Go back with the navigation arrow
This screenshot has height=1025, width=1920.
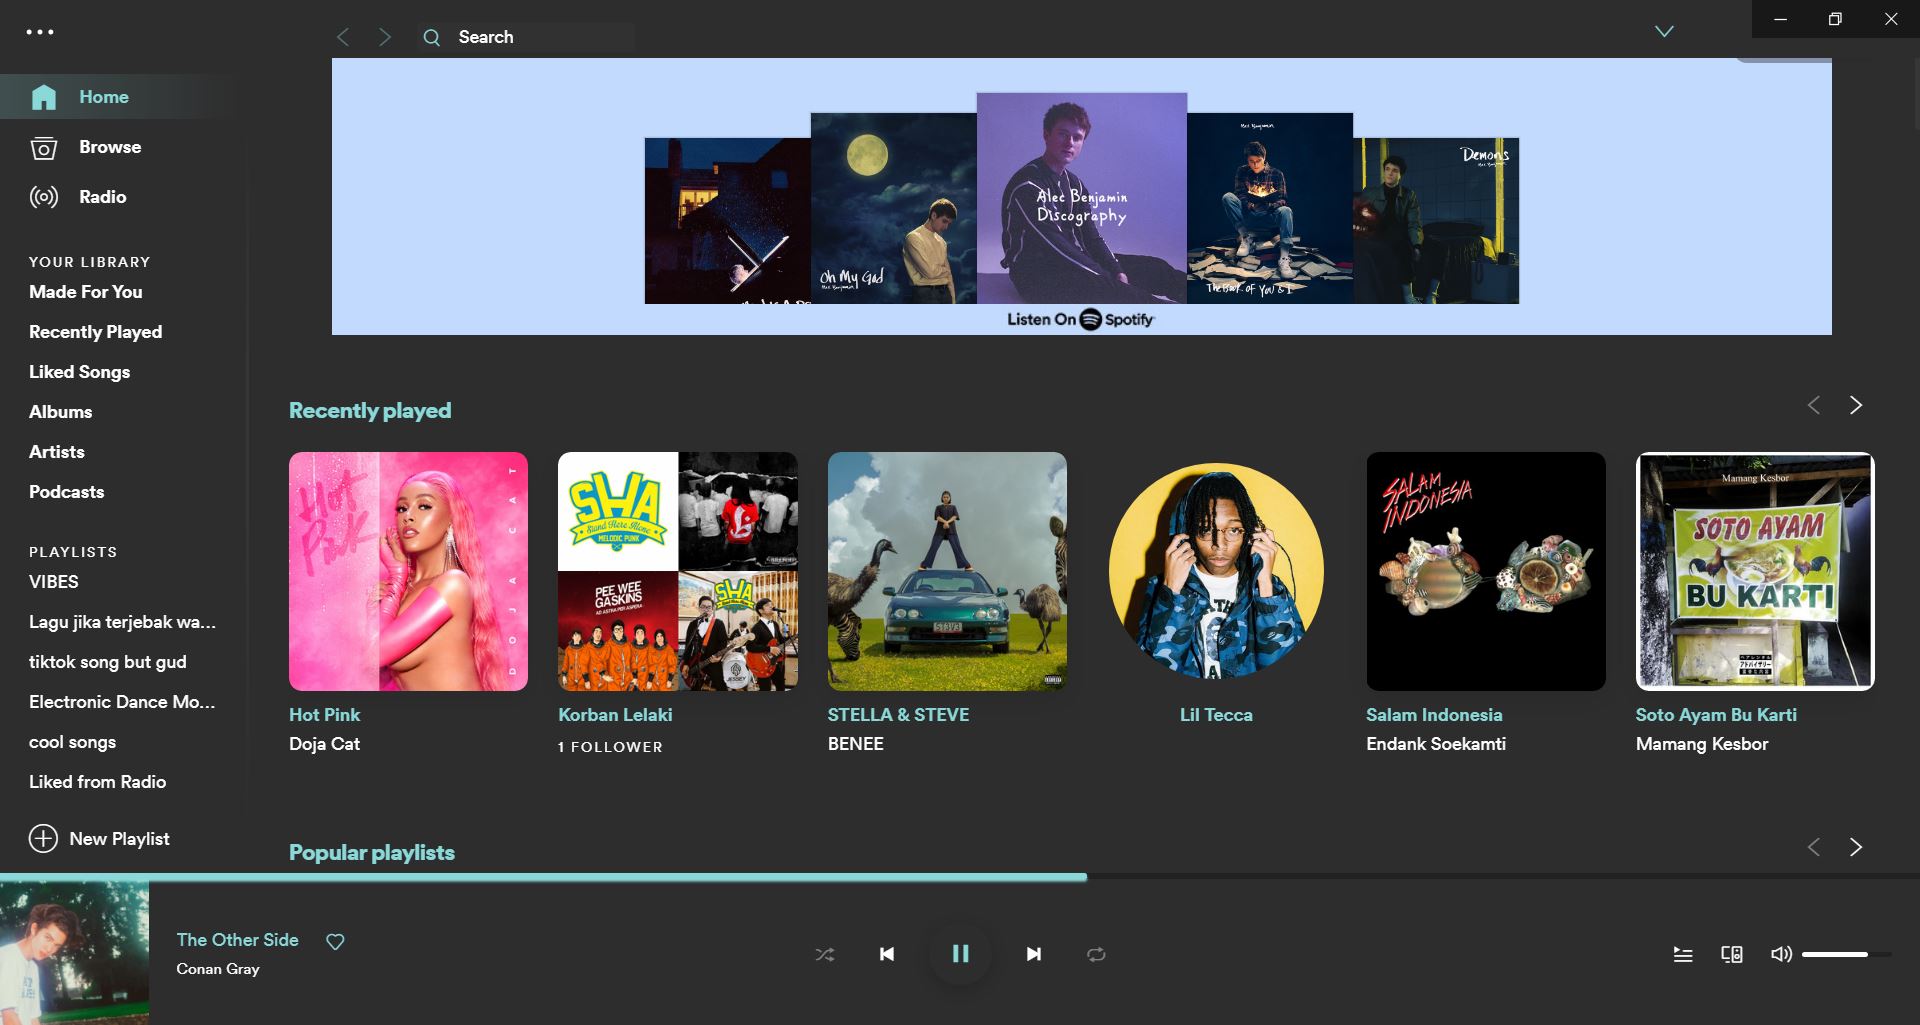click(343, 37)
